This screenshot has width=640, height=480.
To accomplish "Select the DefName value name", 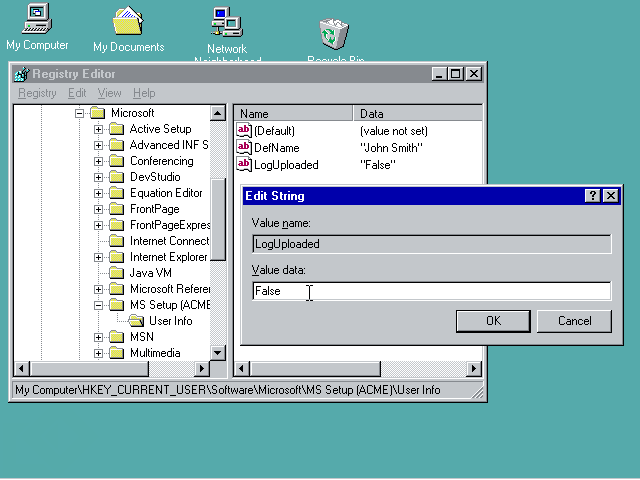I will point(276,148).
